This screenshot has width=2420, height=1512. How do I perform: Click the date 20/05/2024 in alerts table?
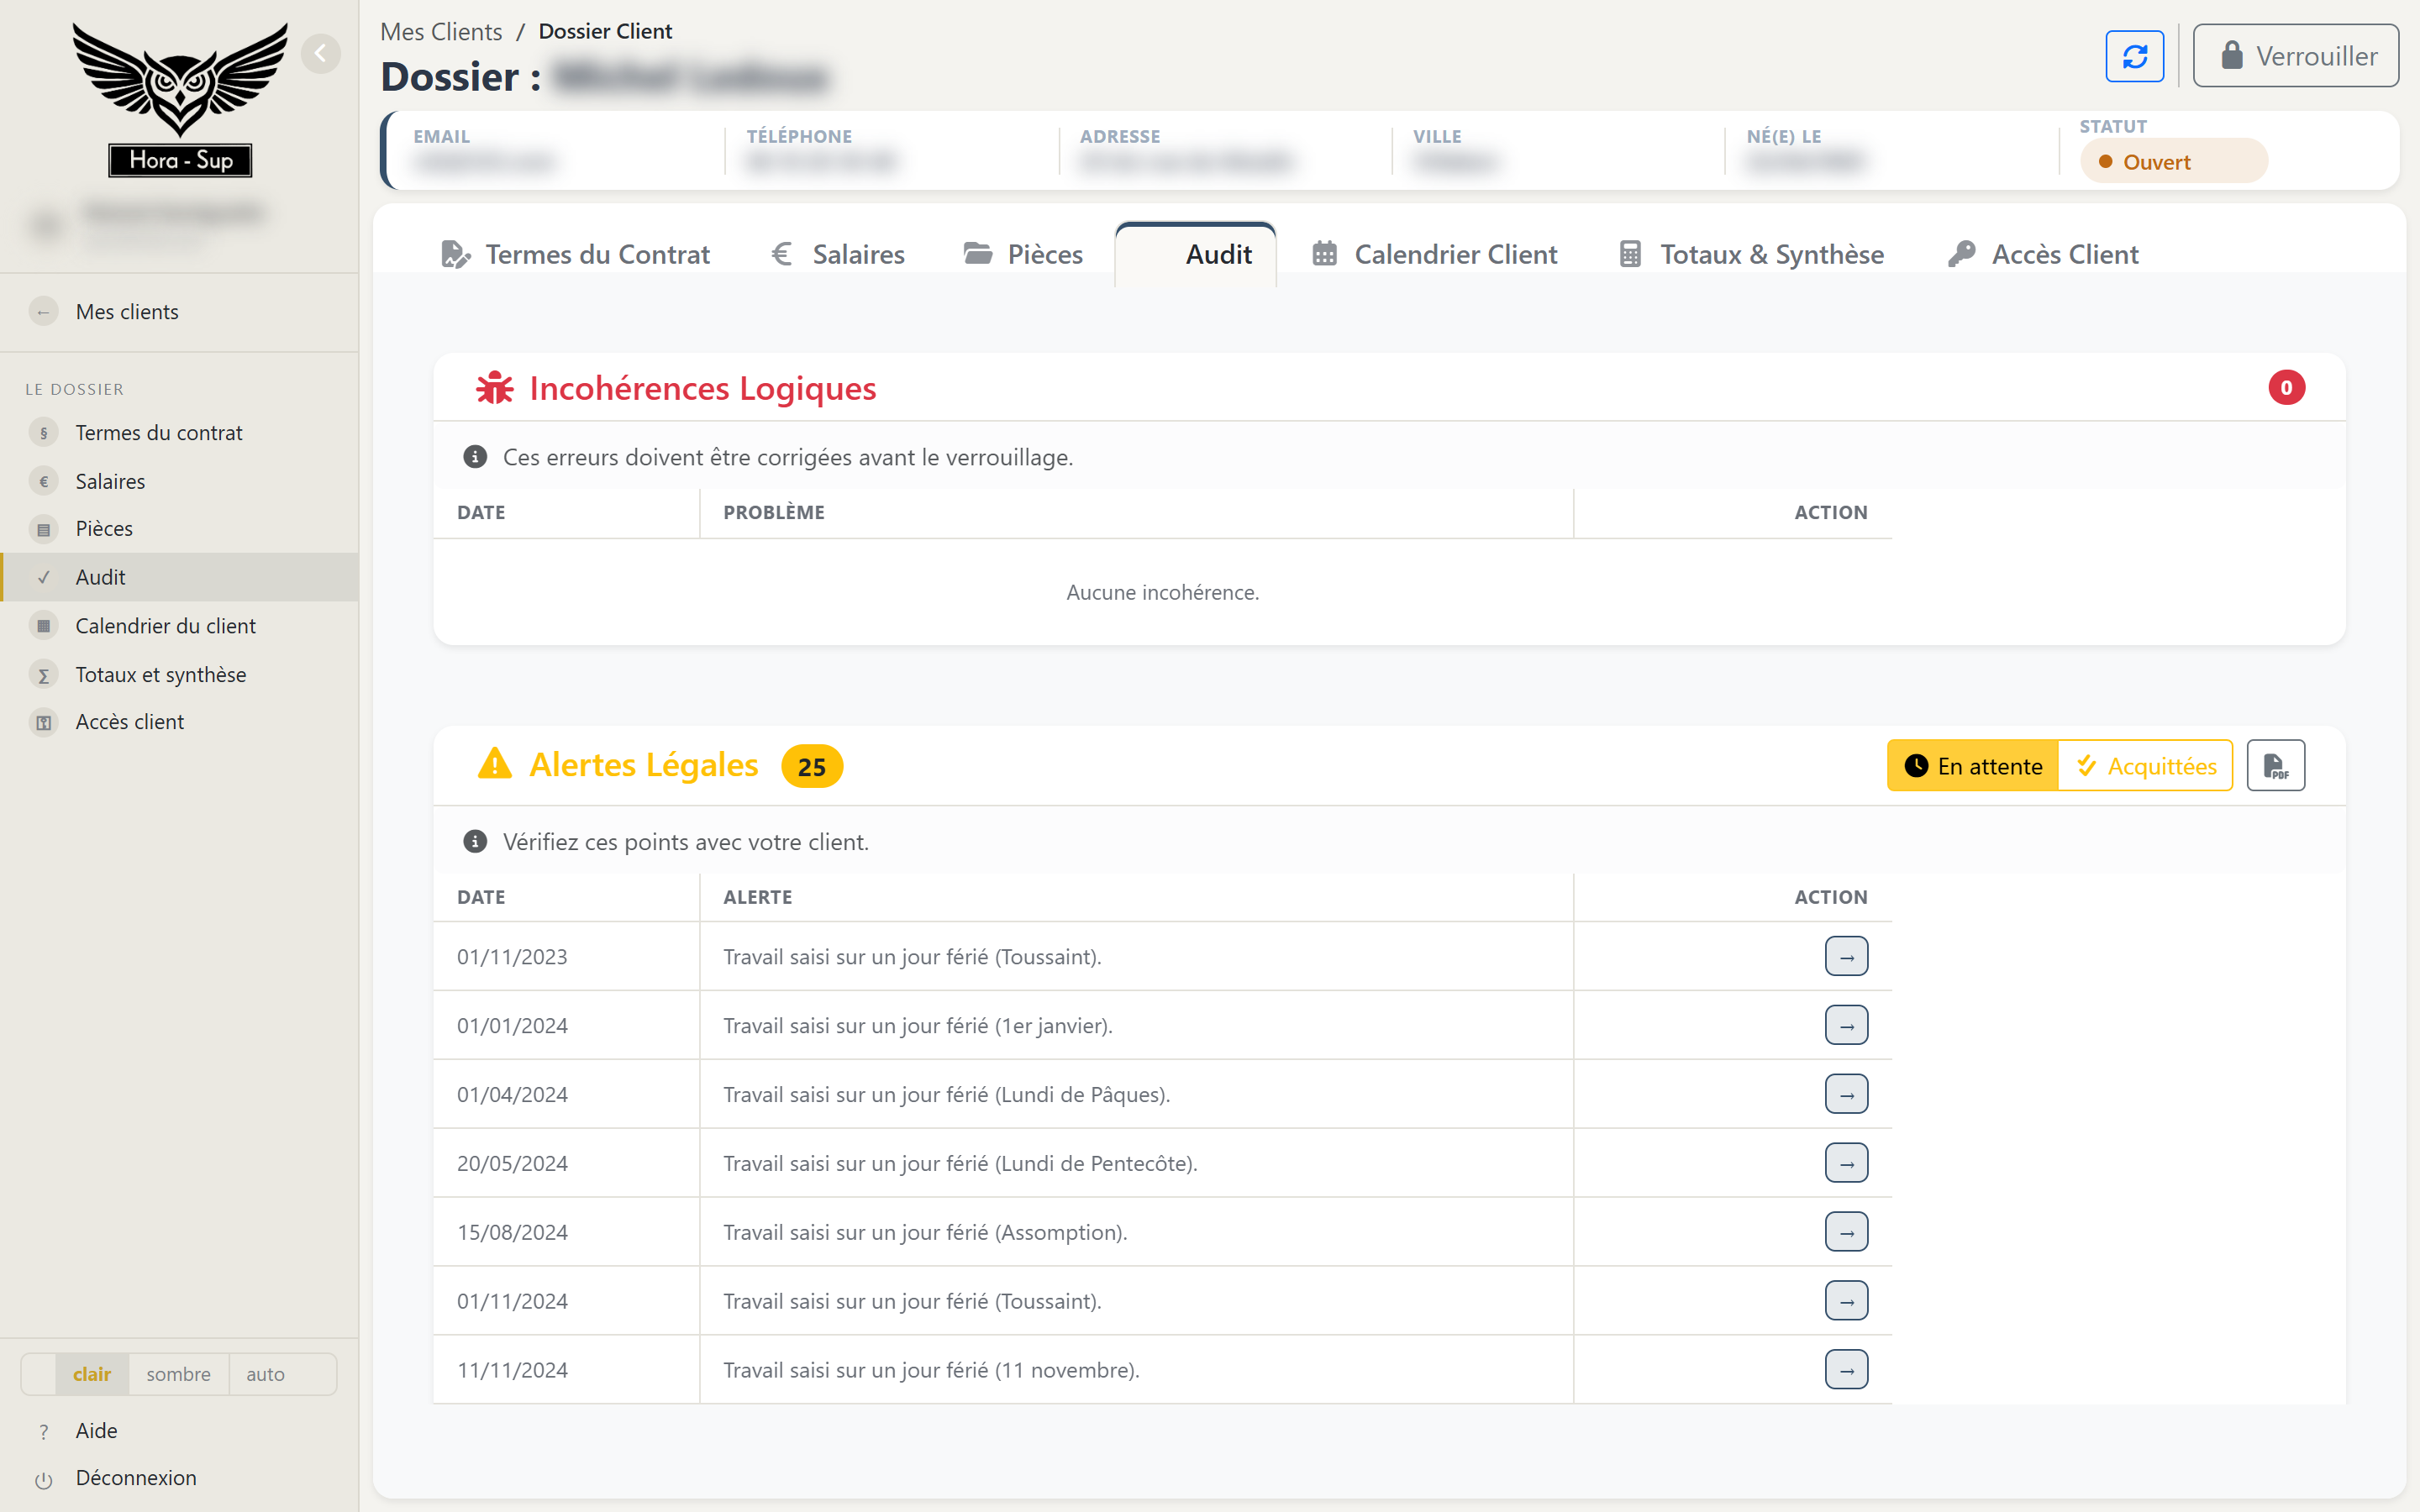pyautogui.click(x=512, y=1164)
